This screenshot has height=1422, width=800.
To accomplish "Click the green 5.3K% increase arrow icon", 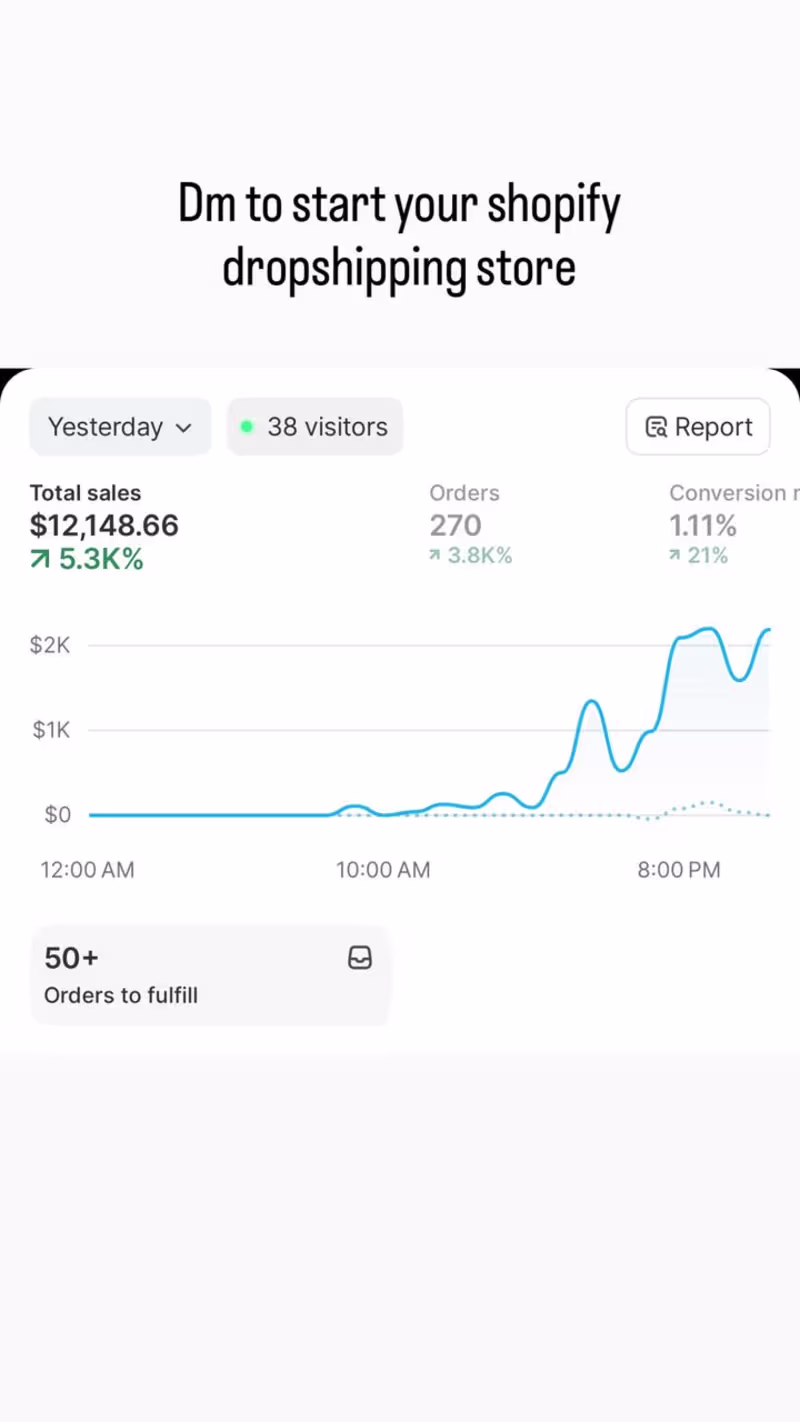I will 40,560.
